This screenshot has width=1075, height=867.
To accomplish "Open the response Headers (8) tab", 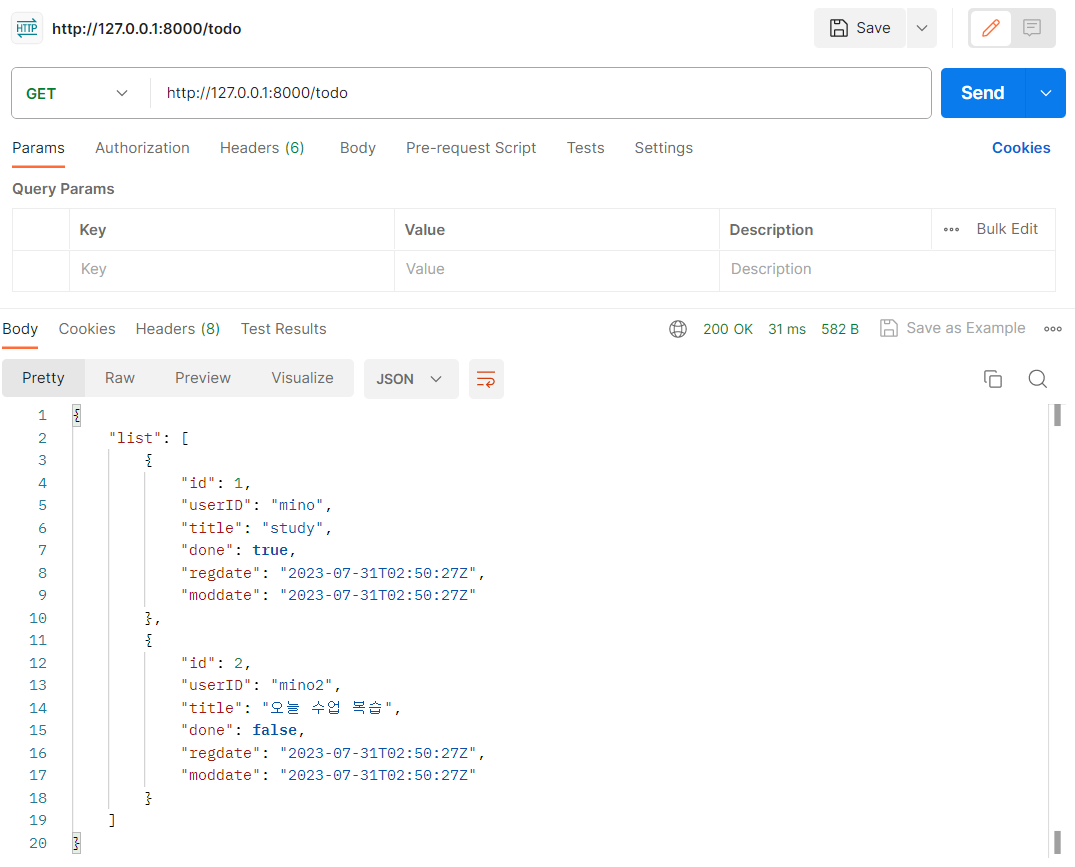I will (x=178, y=329).
